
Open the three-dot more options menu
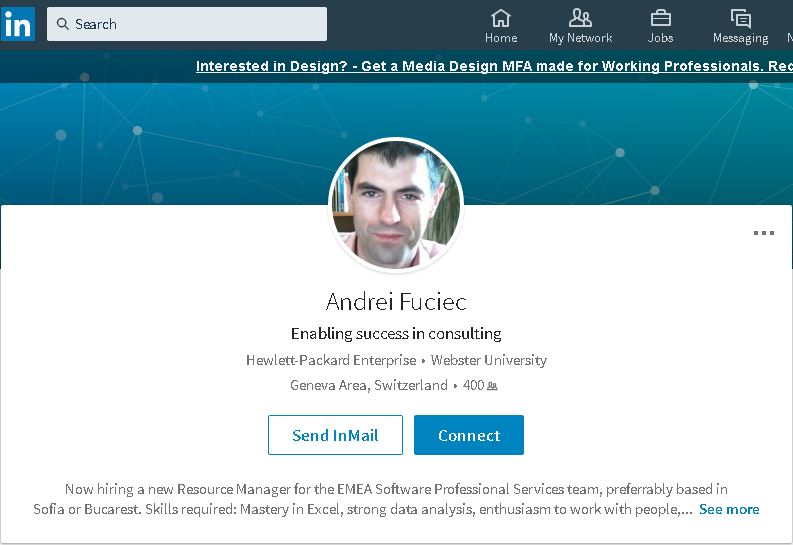click(x=763, y=233)
